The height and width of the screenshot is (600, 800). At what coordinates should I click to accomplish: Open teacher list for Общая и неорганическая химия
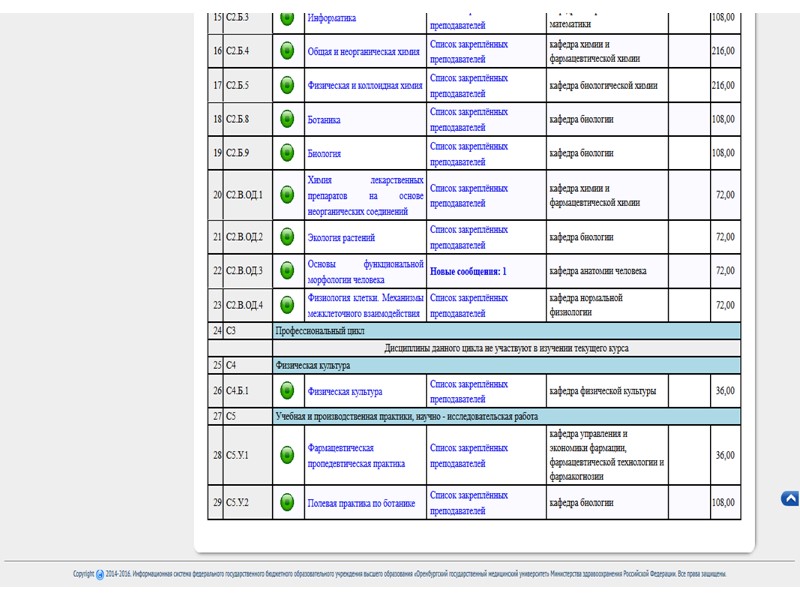[x=469, y=52]
